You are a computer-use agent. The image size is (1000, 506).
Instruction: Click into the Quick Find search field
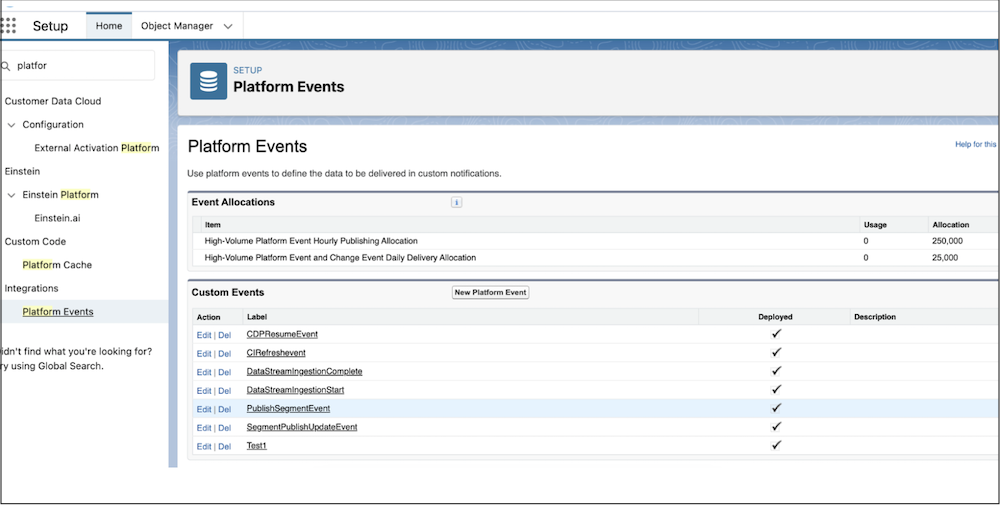[x=77, y=66]
